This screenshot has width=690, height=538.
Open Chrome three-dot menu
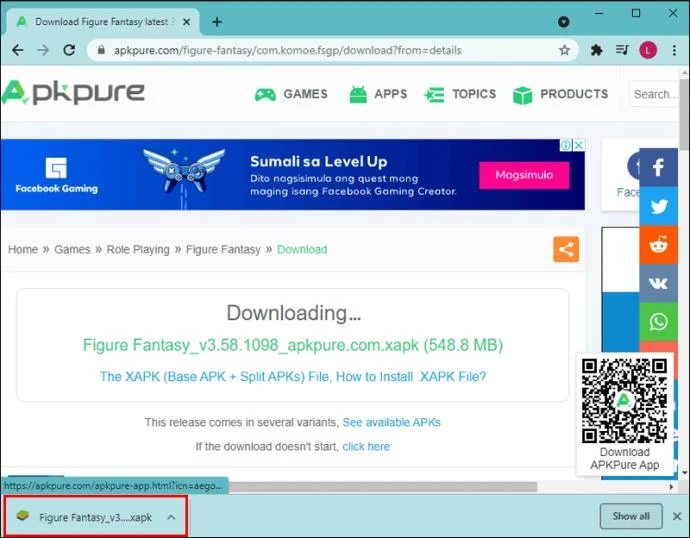[672, 50]
